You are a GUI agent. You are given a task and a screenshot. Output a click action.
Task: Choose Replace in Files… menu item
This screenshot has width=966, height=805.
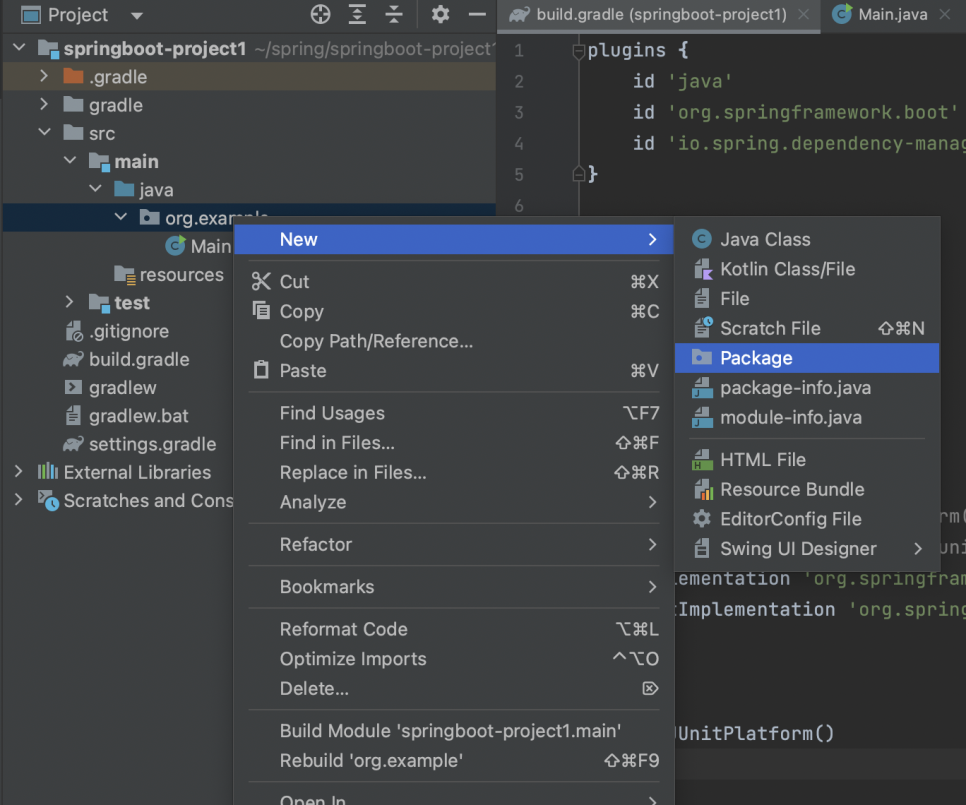click(454, 472)
